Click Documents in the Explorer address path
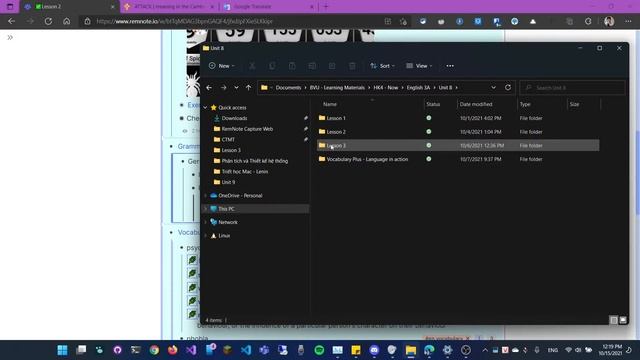 pos(288,88)
